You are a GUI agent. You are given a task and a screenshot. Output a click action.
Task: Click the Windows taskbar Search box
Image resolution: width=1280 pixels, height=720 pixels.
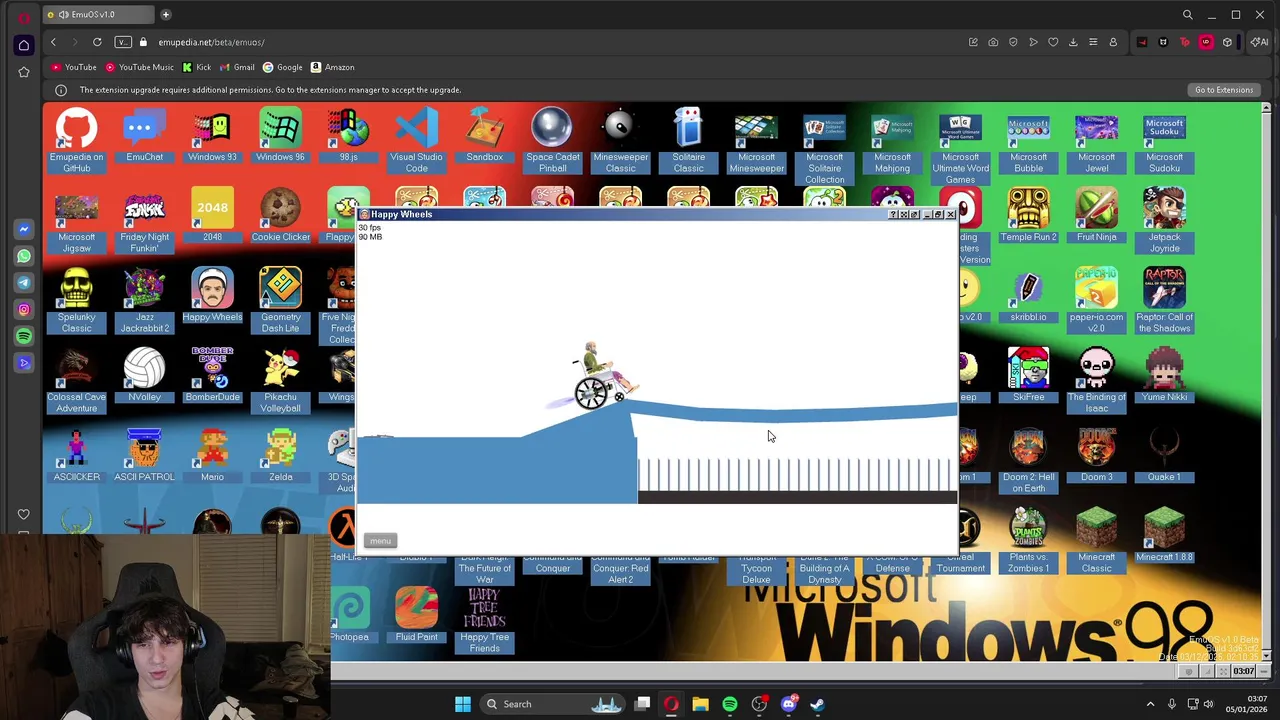553,704
